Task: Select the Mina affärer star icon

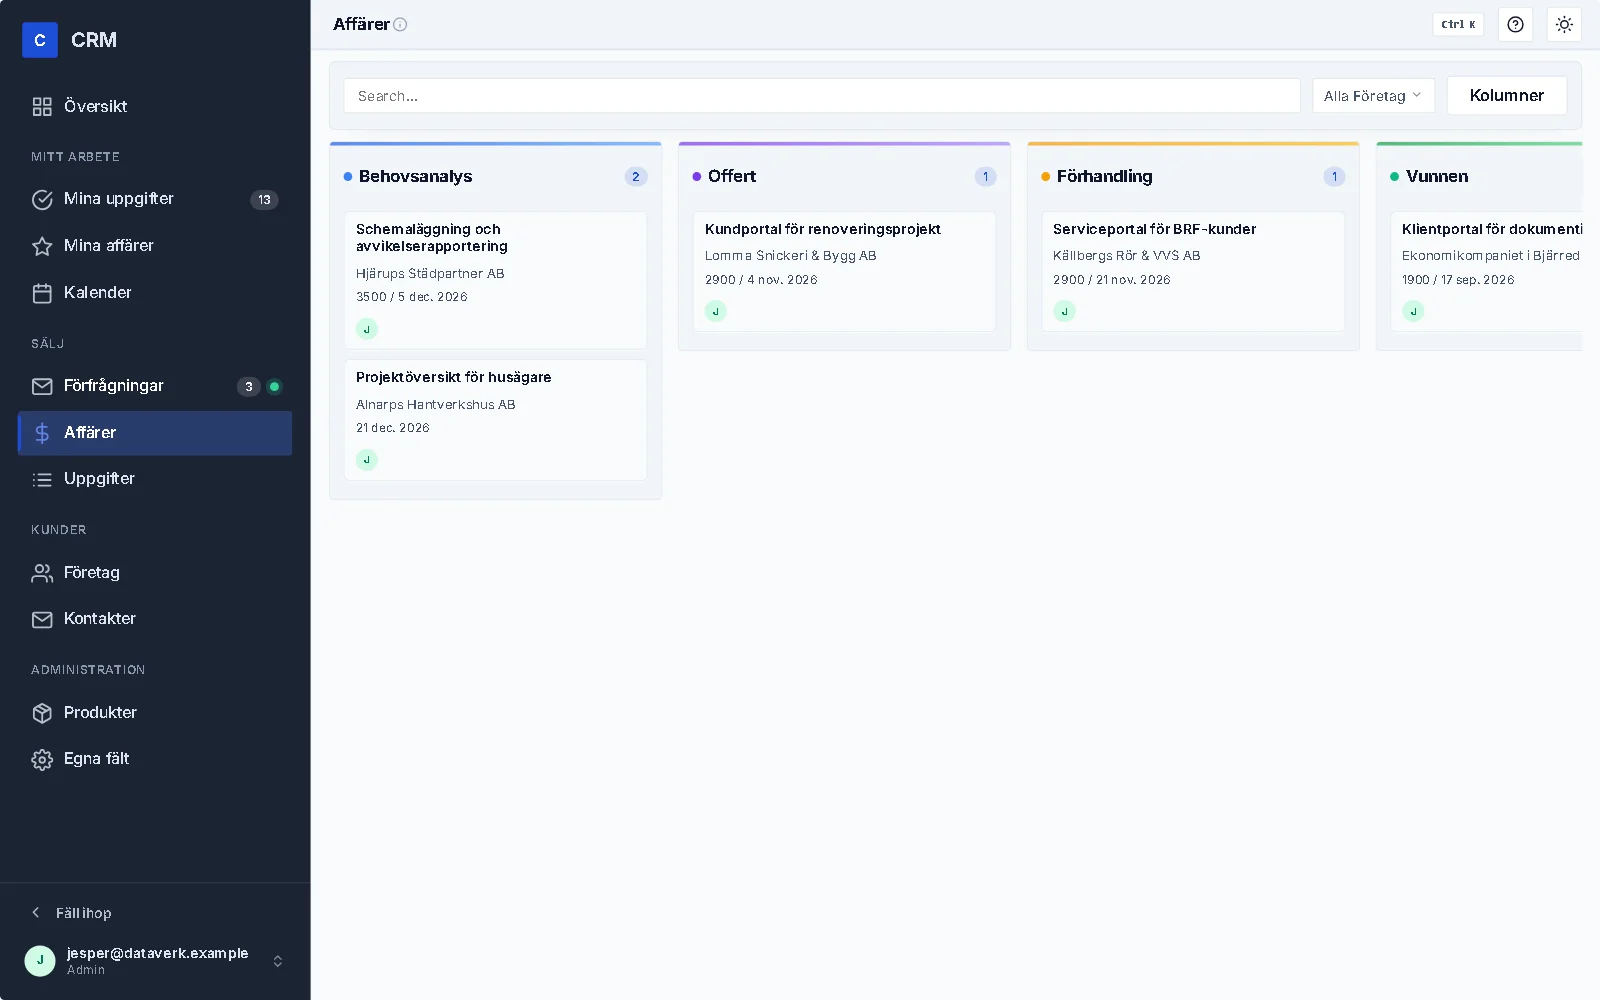Action: [x=42, y=246]
